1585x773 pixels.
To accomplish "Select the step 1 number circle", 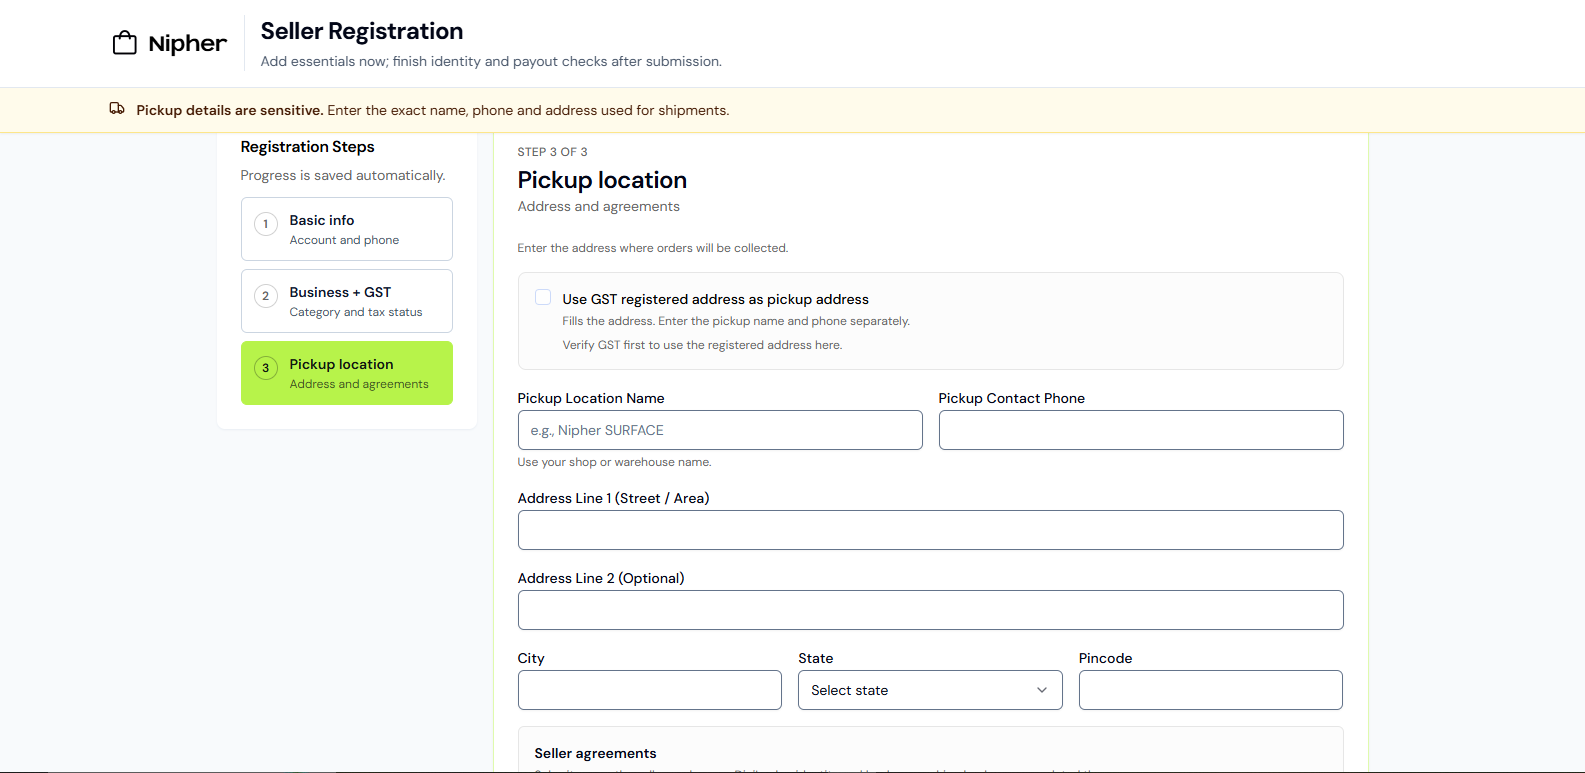I will (x=266, y=224).
